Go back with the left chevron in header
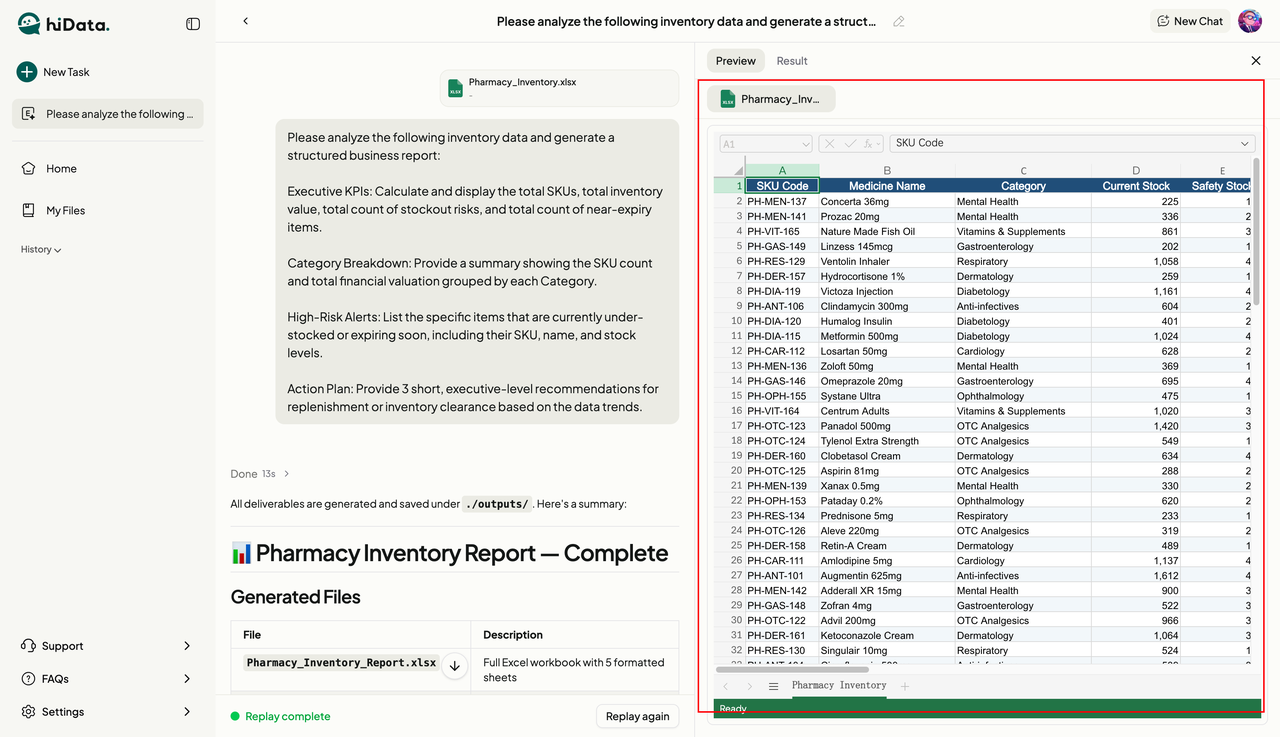 click(245, 21)
